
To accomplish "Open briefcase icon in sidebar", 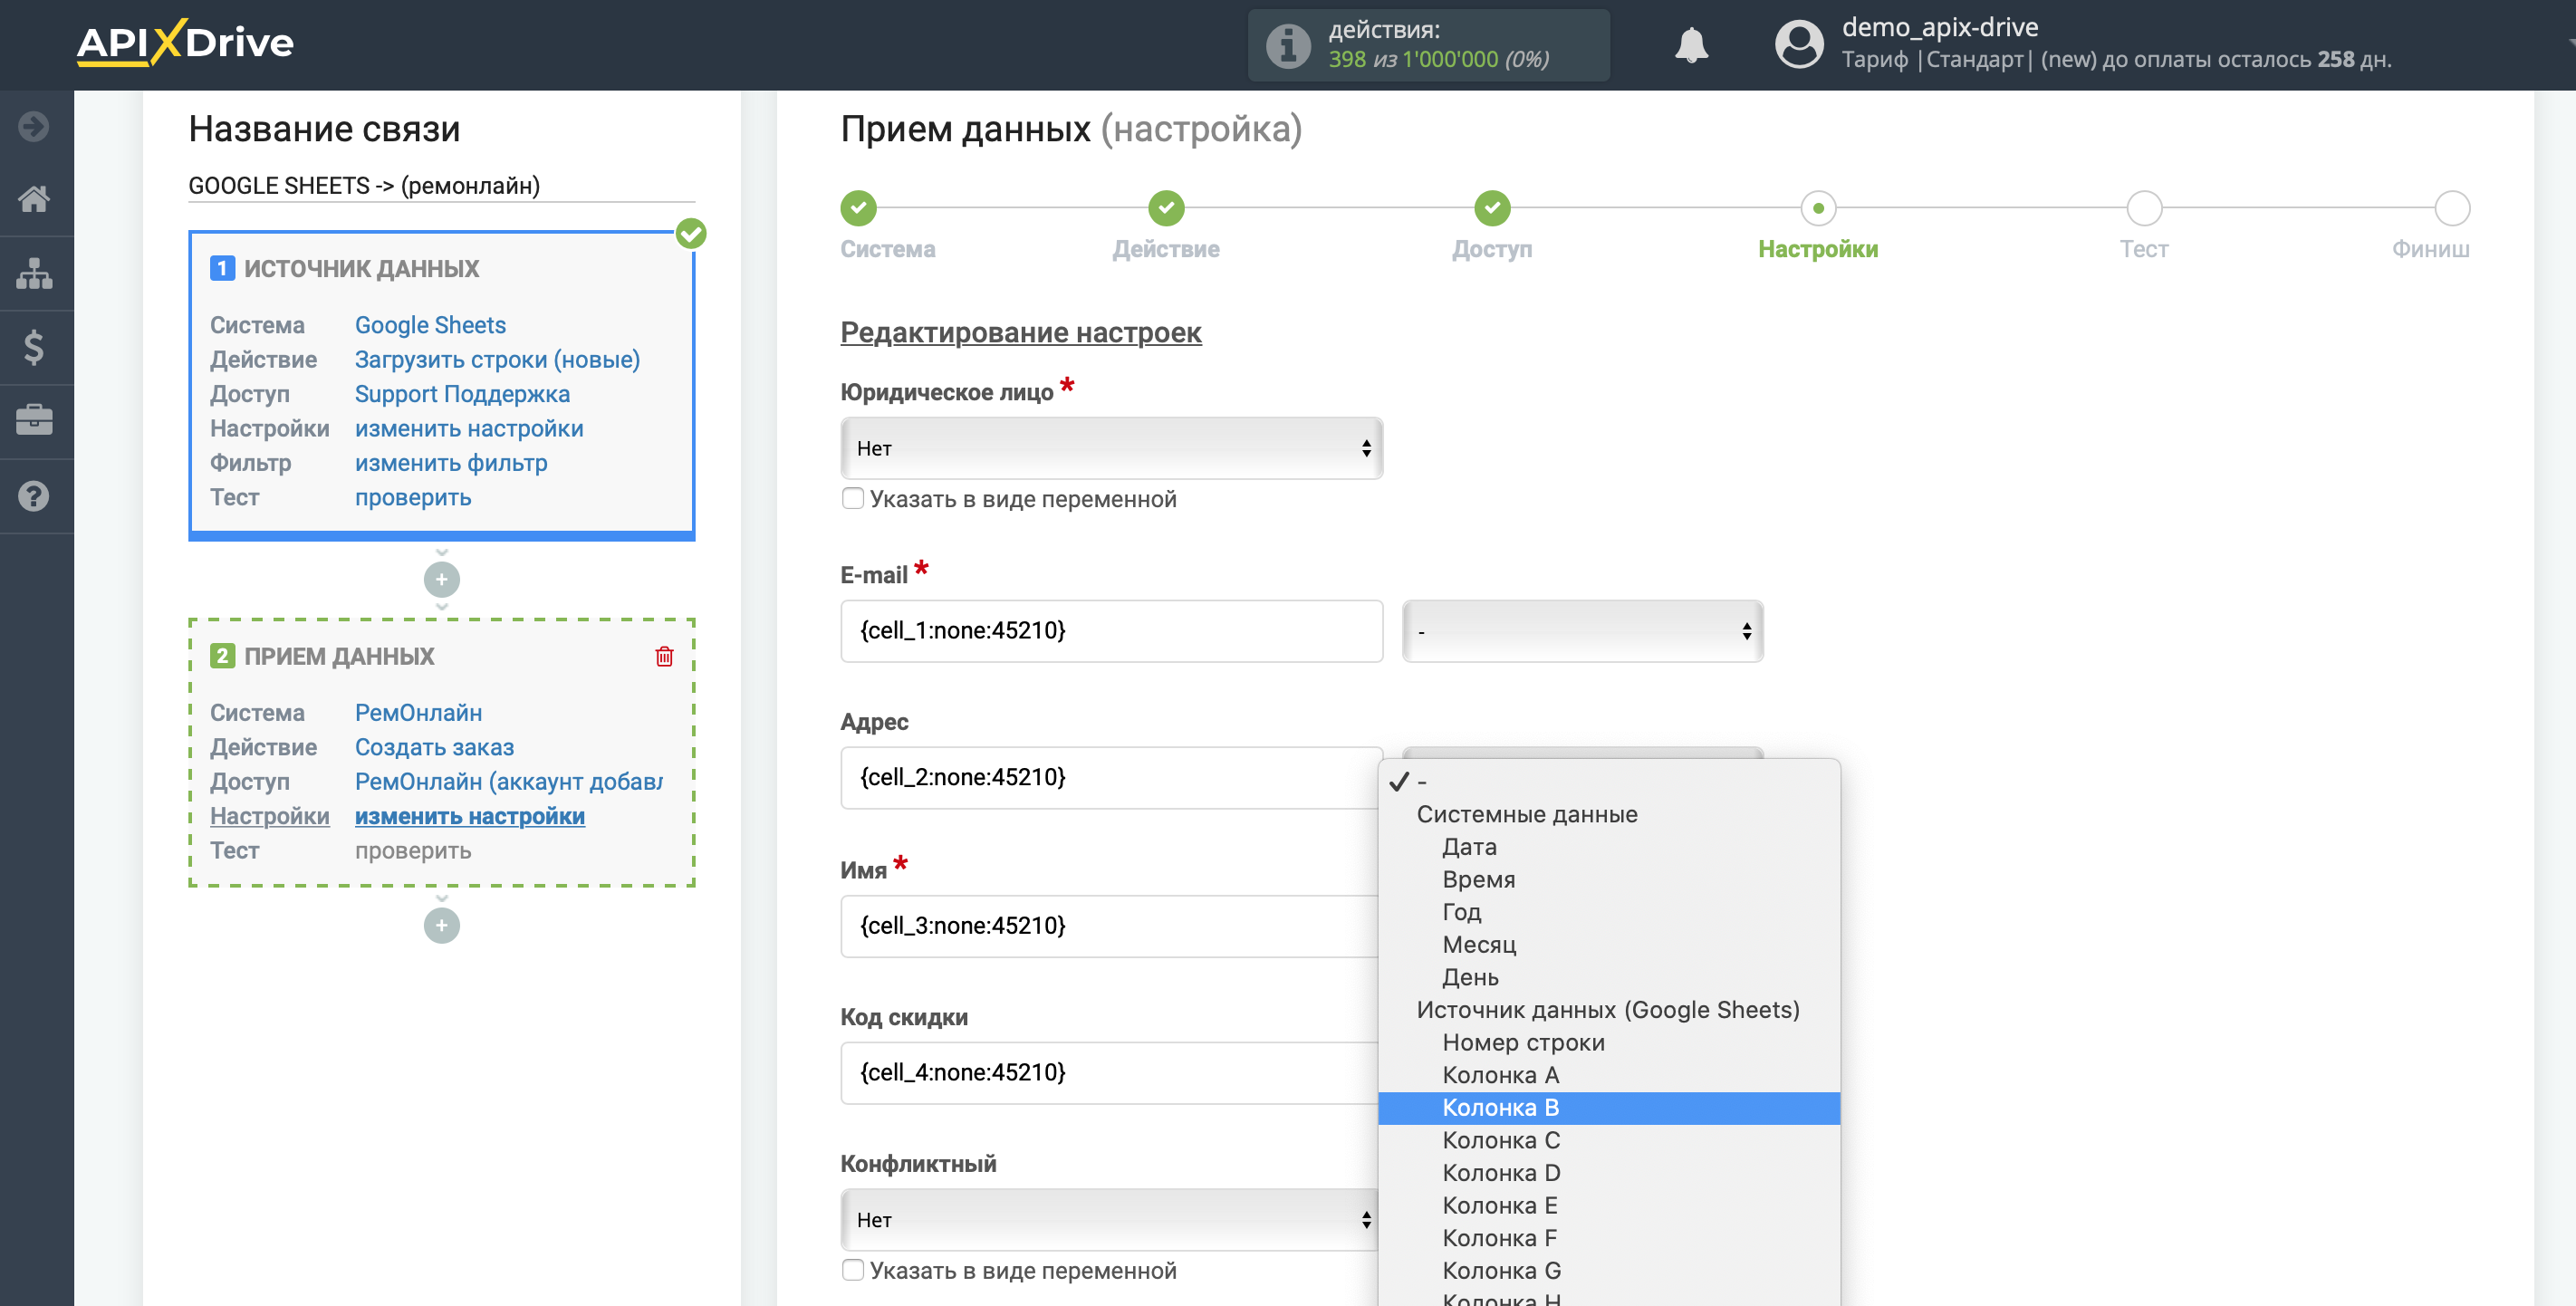I will (34, 421).
